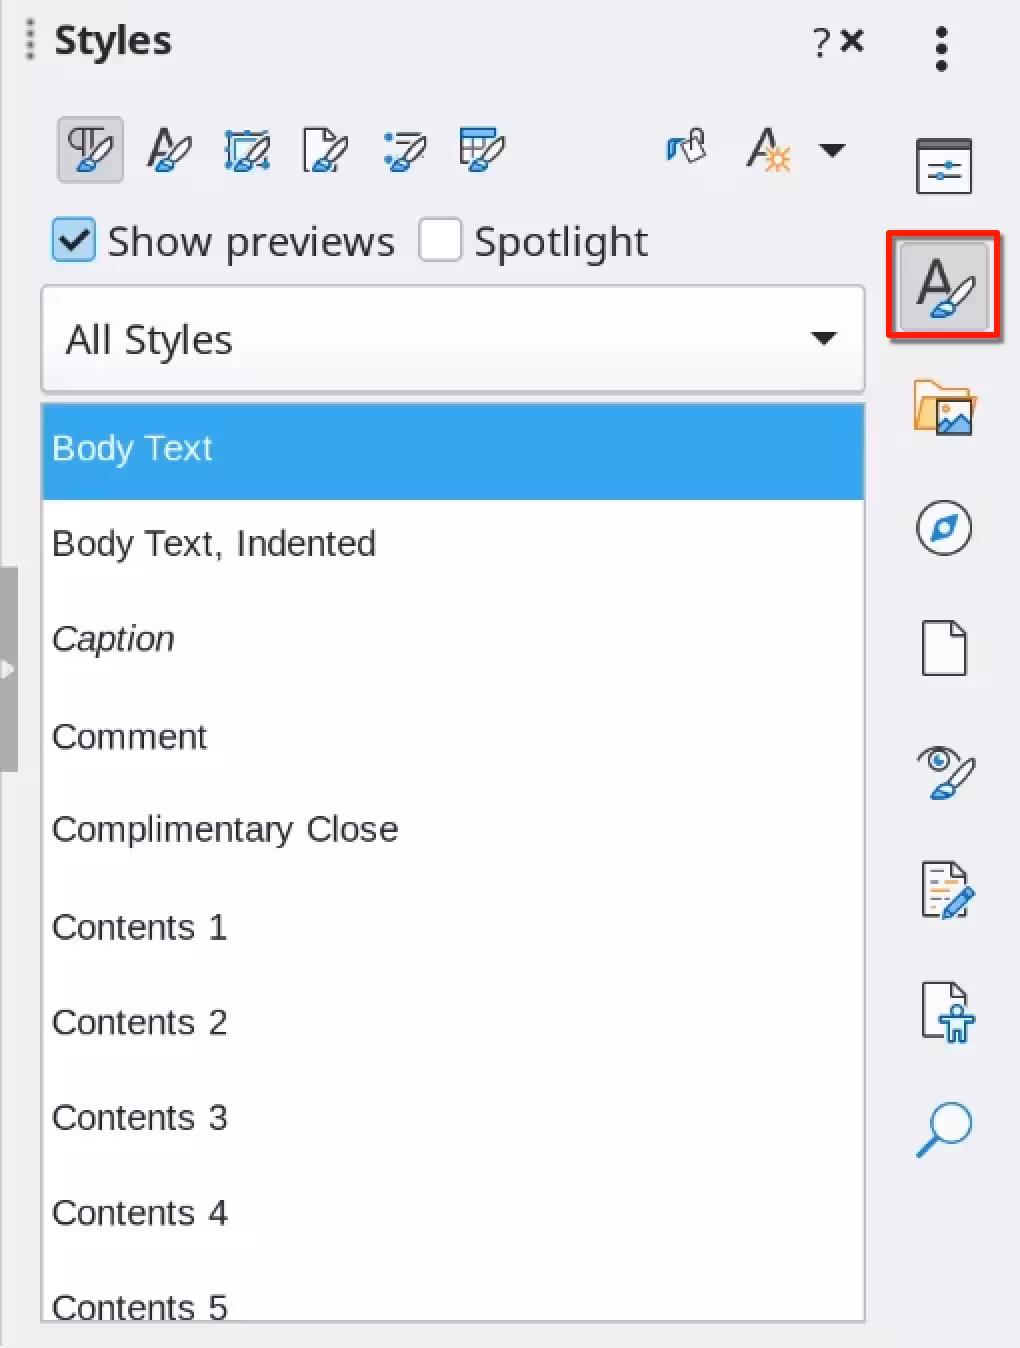
Task: Select the Caption style
Action: [113, 639]
